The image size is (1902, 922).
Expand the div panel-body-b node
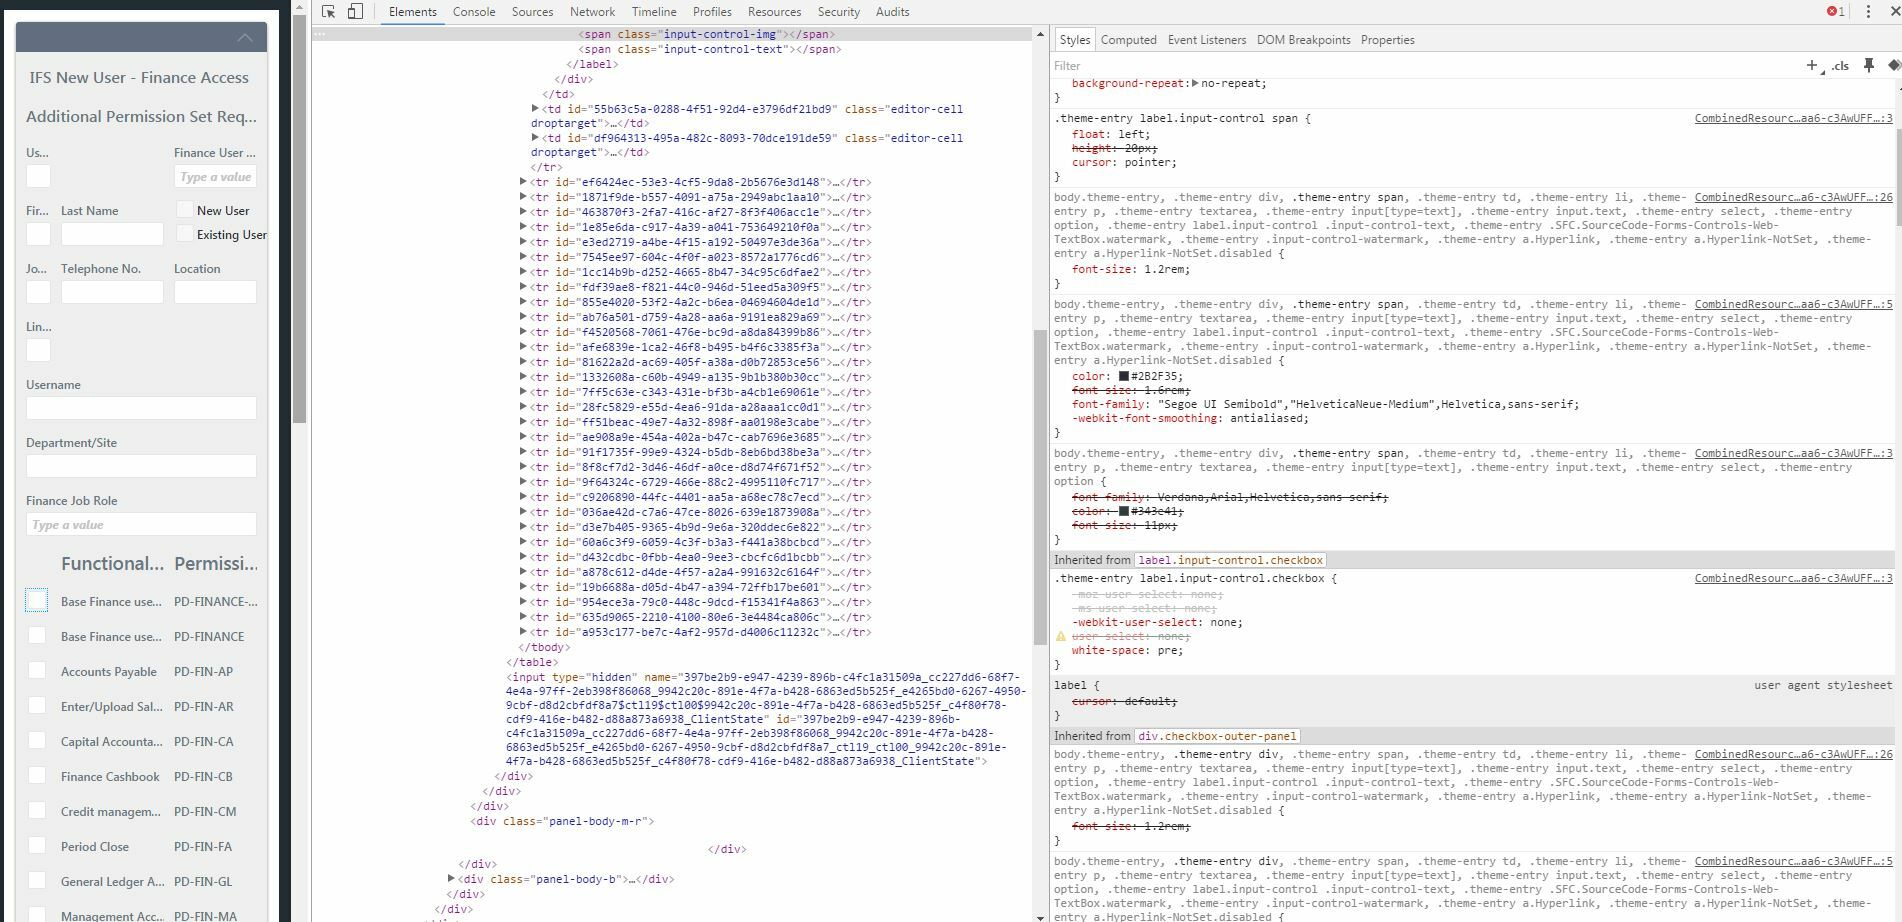(x=451, y=879)
